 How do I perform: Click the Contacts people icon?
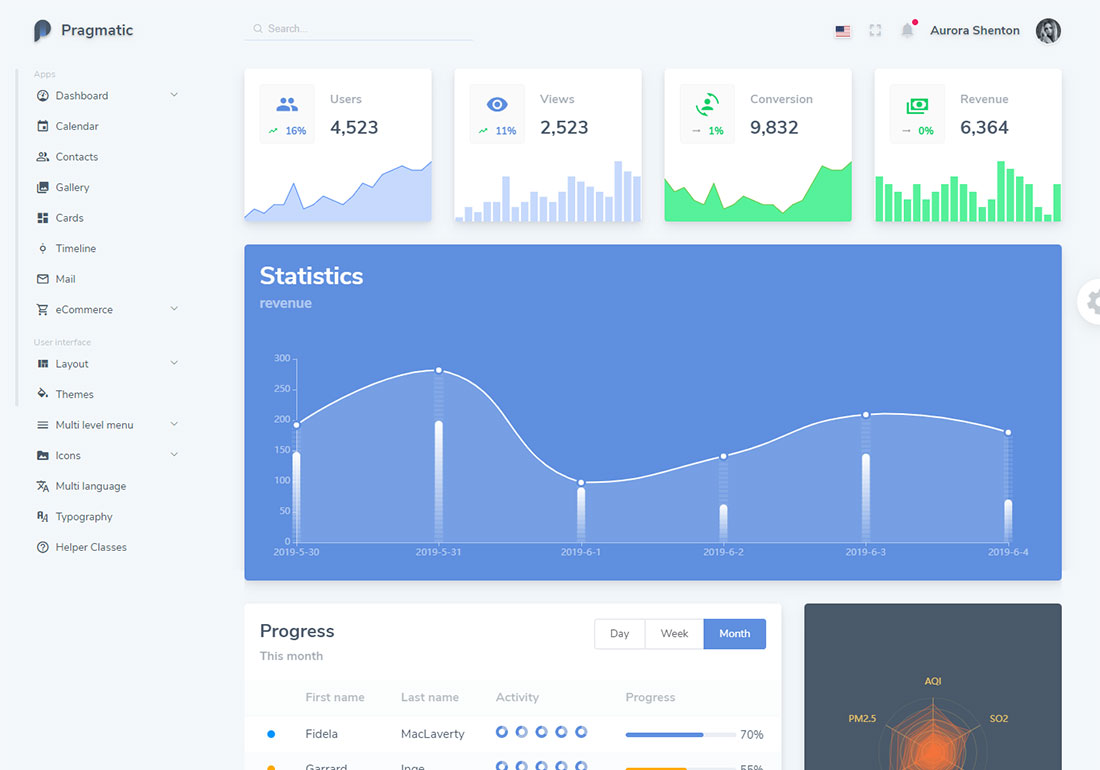[43, 157]
